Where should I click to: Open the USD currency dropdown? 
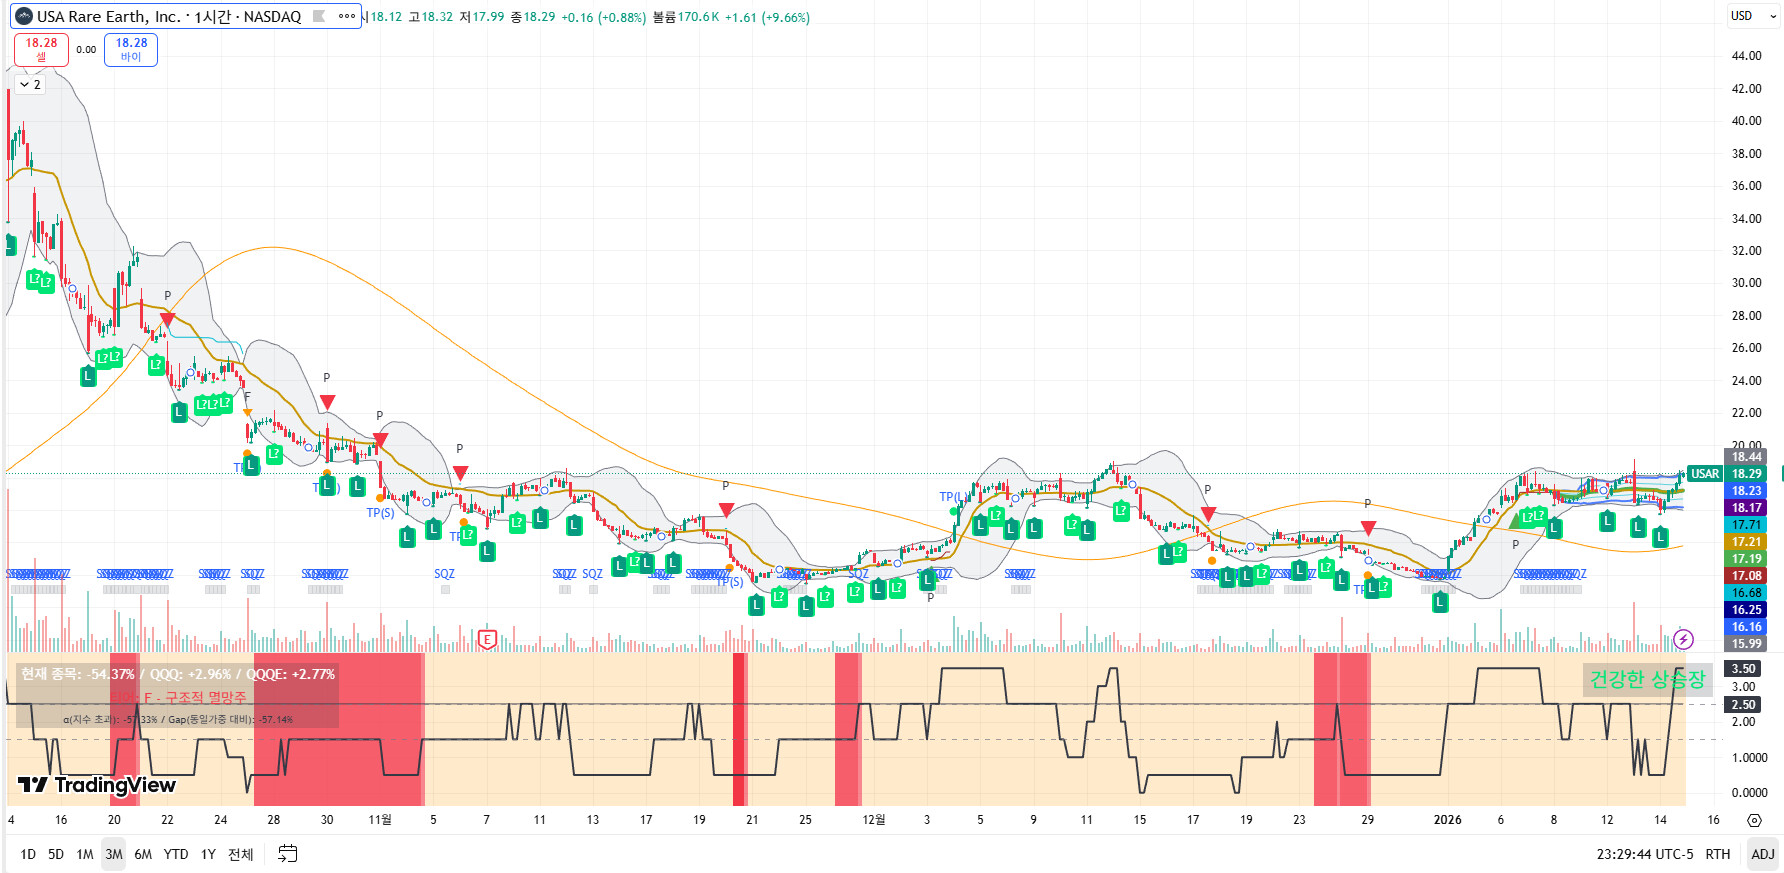click(1752, 16)
